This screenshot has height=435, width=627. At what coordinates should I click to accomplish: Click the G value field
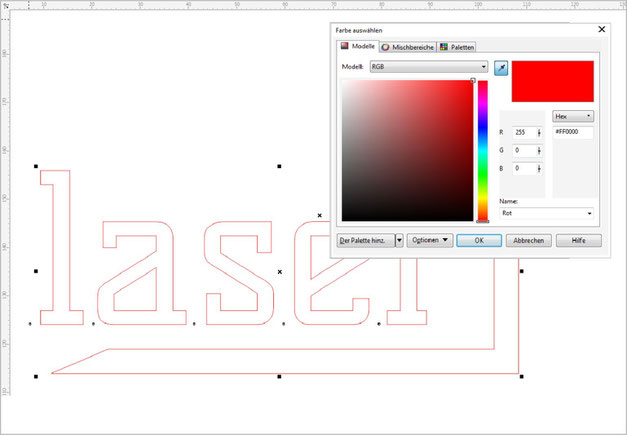pyautogui.click(x=524, y=150)
